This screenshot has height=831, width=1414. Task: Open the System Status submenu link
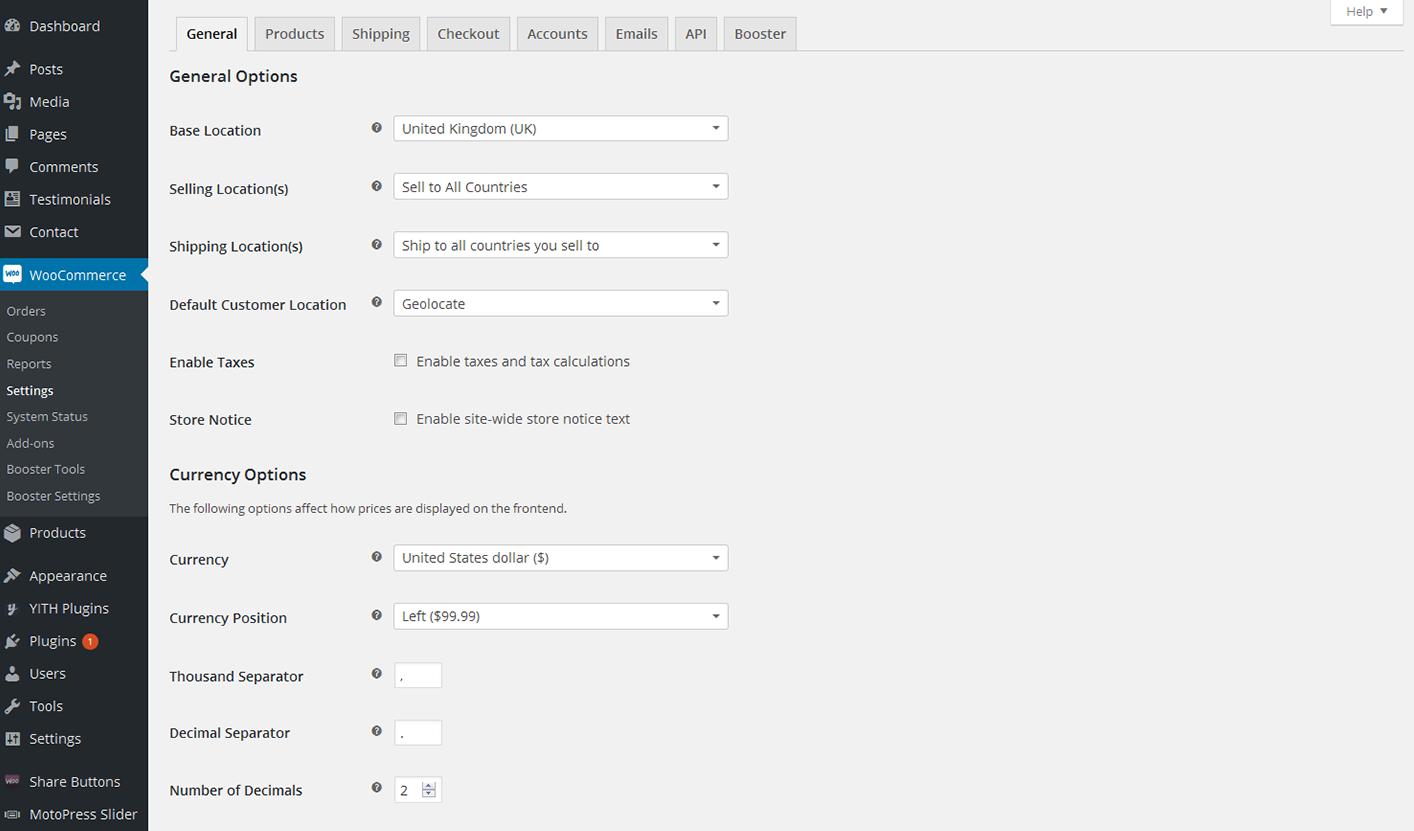click(47, 417)
